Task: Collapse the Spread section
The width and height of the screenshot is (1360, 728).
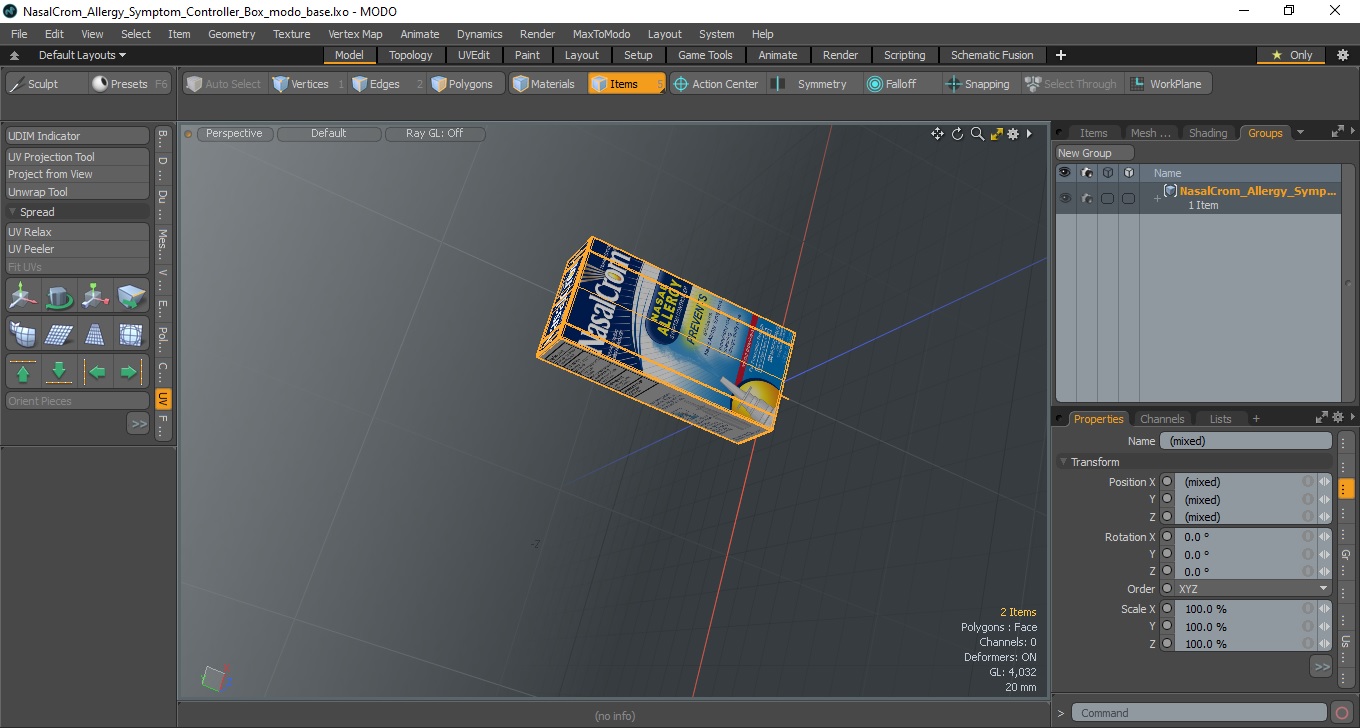Action: 12,212
